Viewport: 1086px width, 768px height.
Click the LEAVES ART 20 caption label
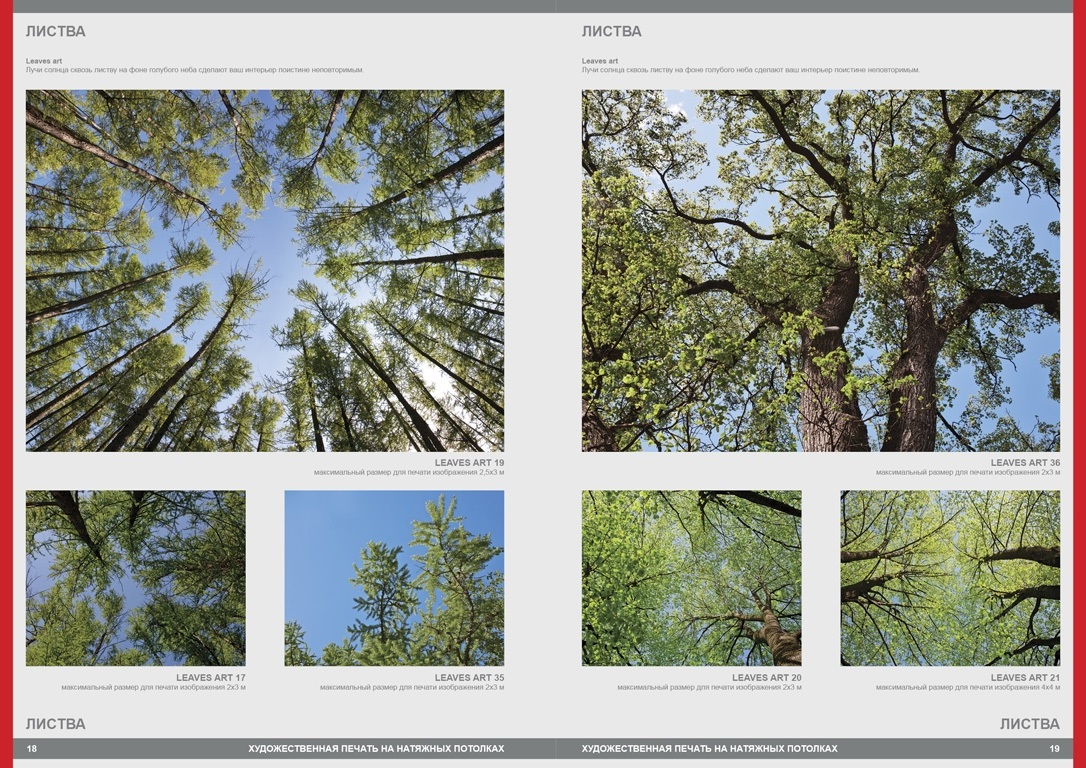pyautogui.click(x=766, y=678)
